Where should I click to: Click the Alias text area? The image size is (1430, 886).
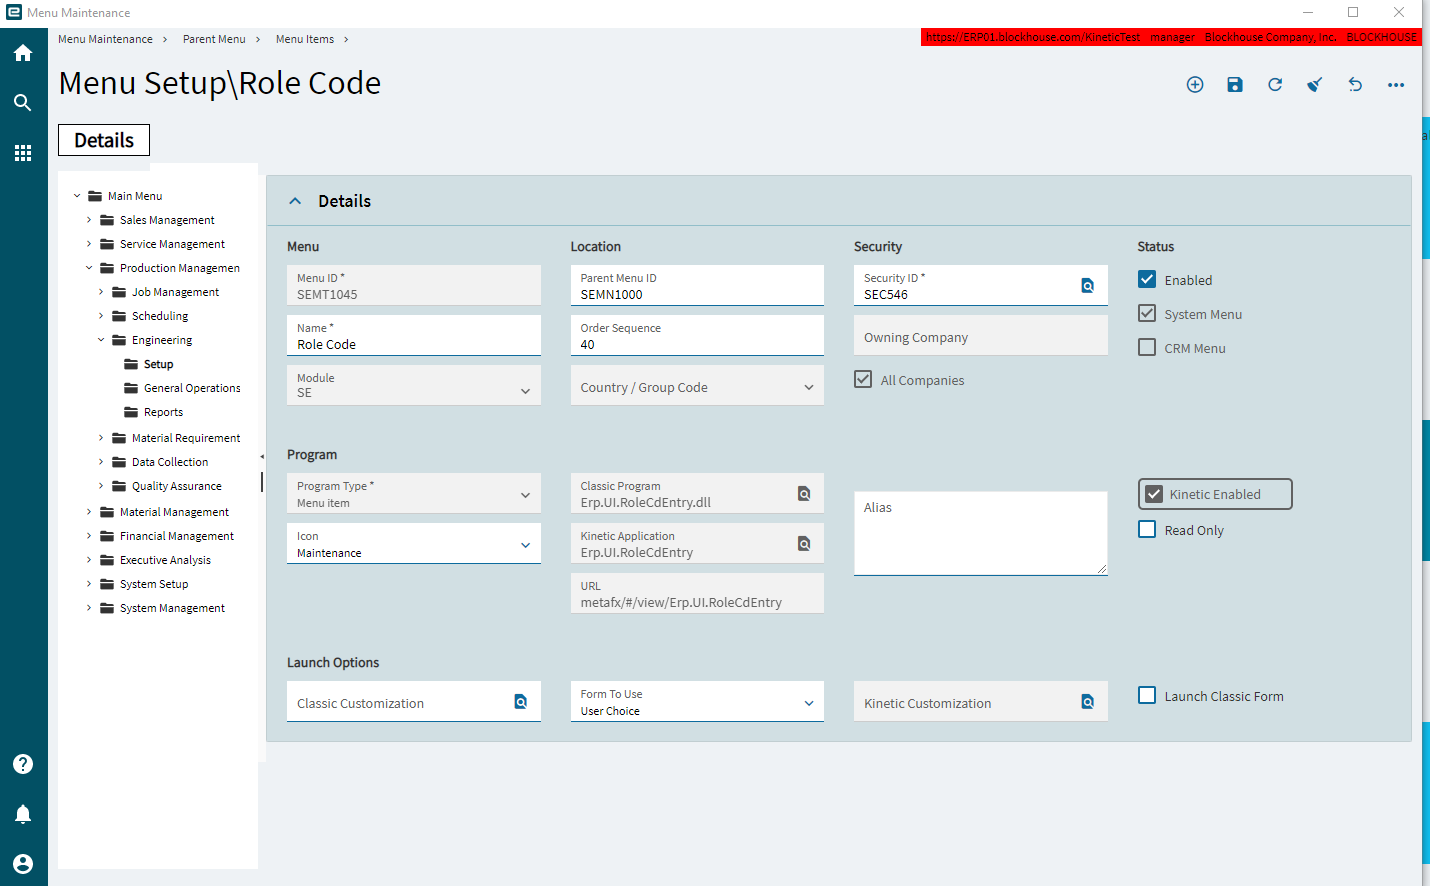980,533
